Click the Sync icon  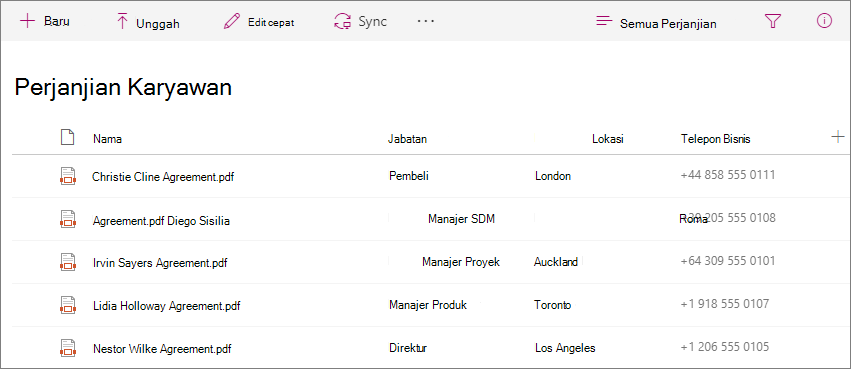pyautogui.click(x=342, y=22)
